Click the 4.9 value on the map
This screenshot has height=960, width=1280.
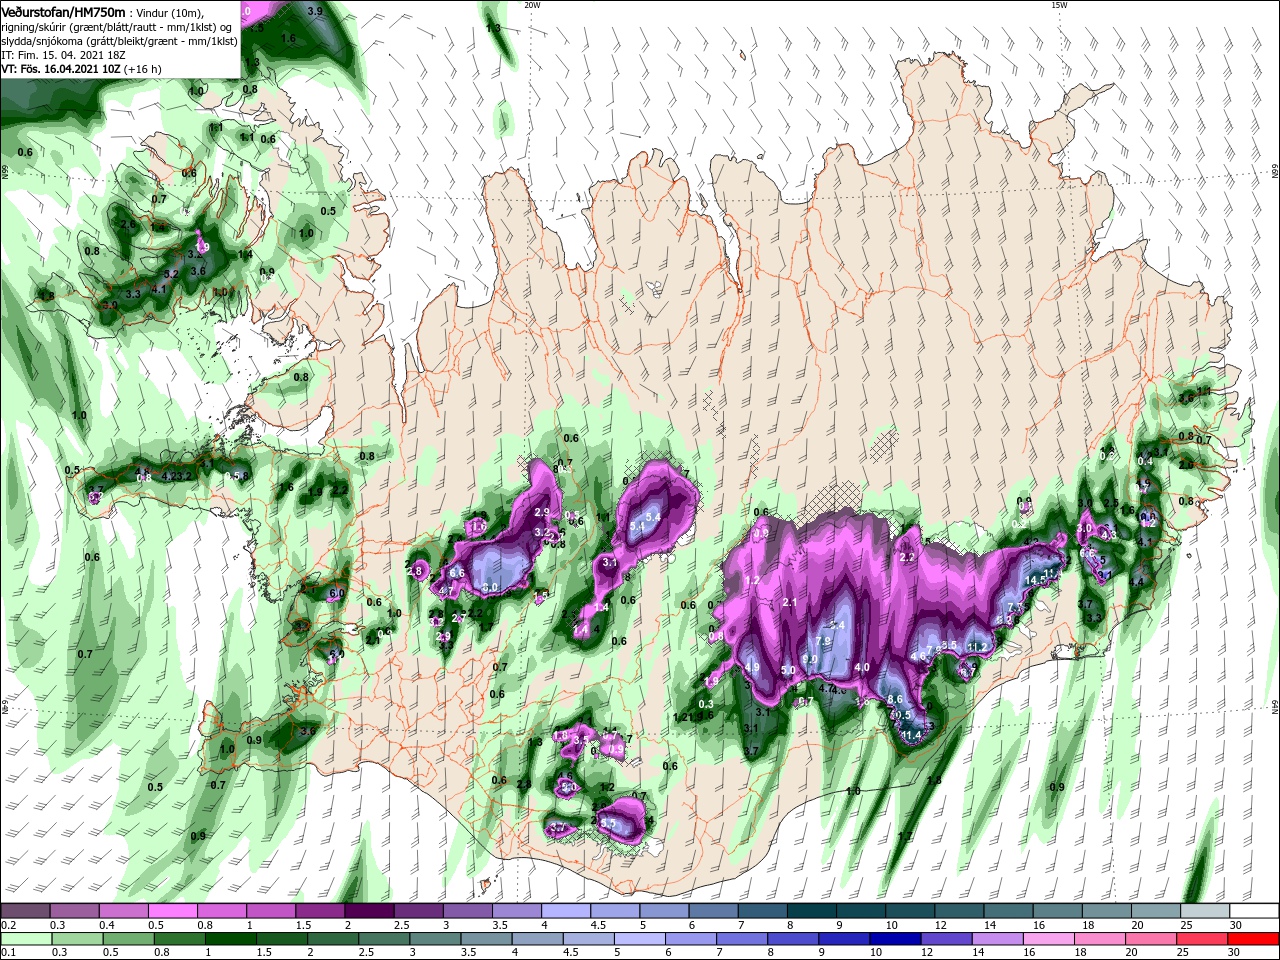point(753,668)
